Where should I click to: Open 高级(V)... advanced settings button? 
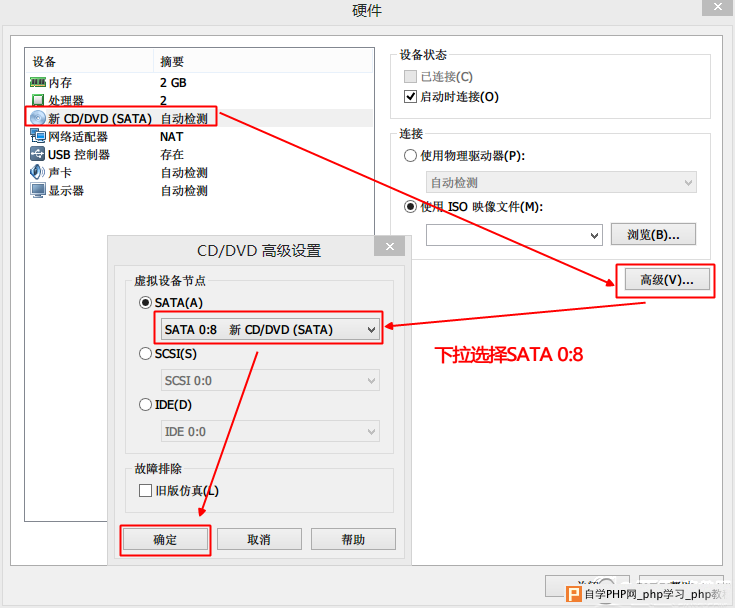click(x=667, y=280)
